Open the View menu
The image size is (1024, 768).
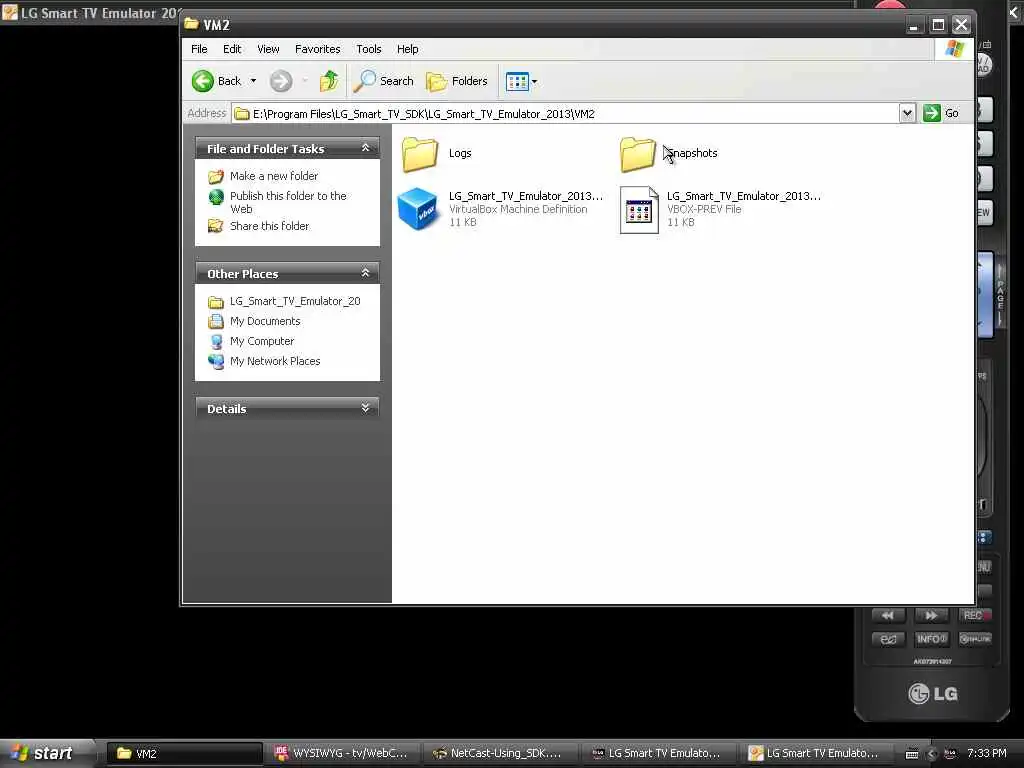pos(268,49)
